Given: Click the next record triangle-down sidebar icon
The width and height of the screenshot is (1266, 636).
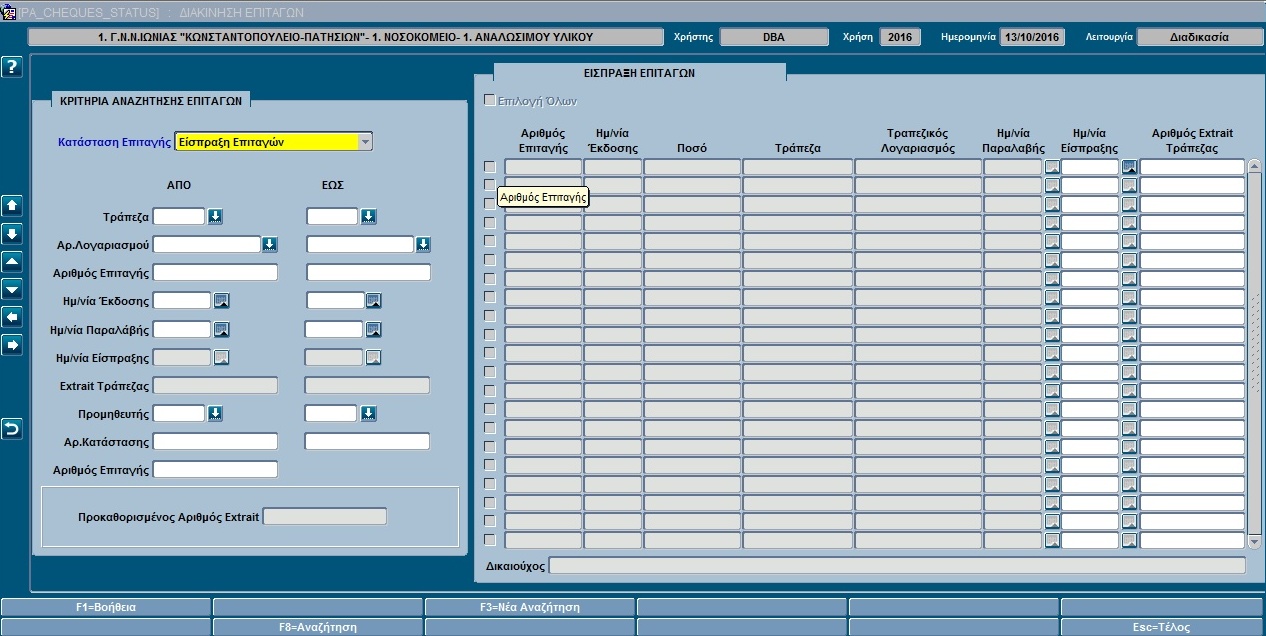Looking at the screenshot, I should pyautogui.click(x=12, y=290).
